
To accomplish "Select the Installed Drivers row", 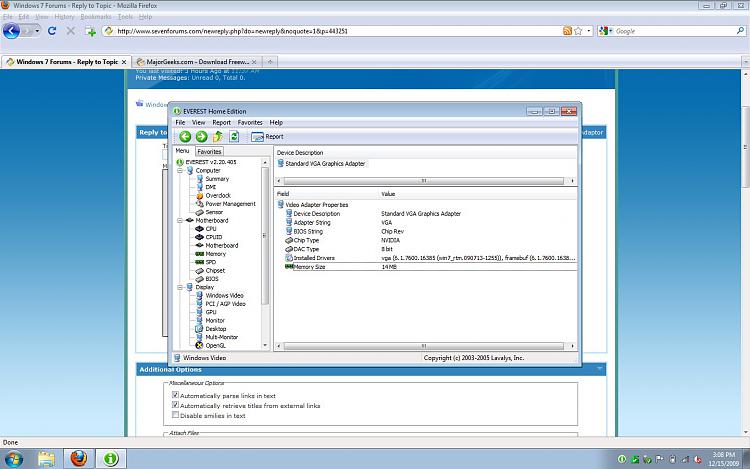I will (x=430, y=258).
